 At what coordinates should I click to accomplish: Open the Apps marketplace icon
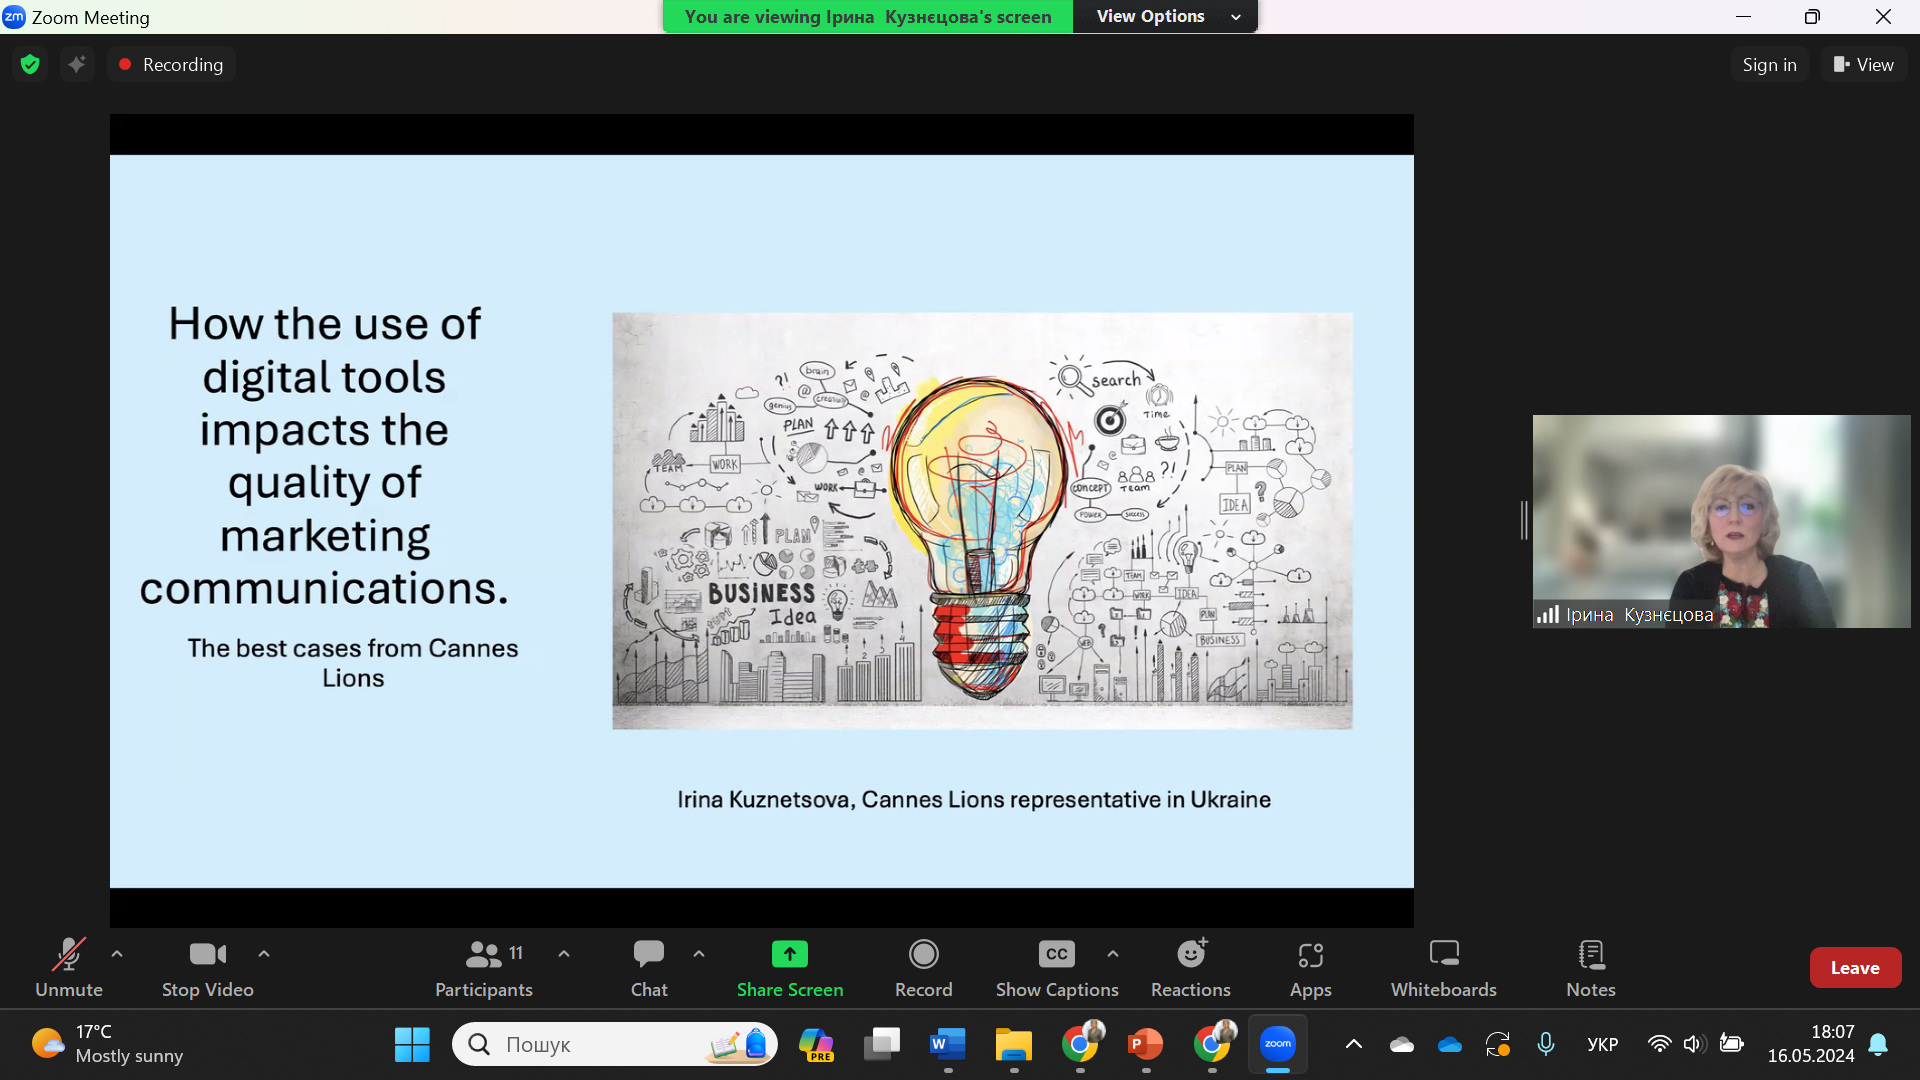1310,966
